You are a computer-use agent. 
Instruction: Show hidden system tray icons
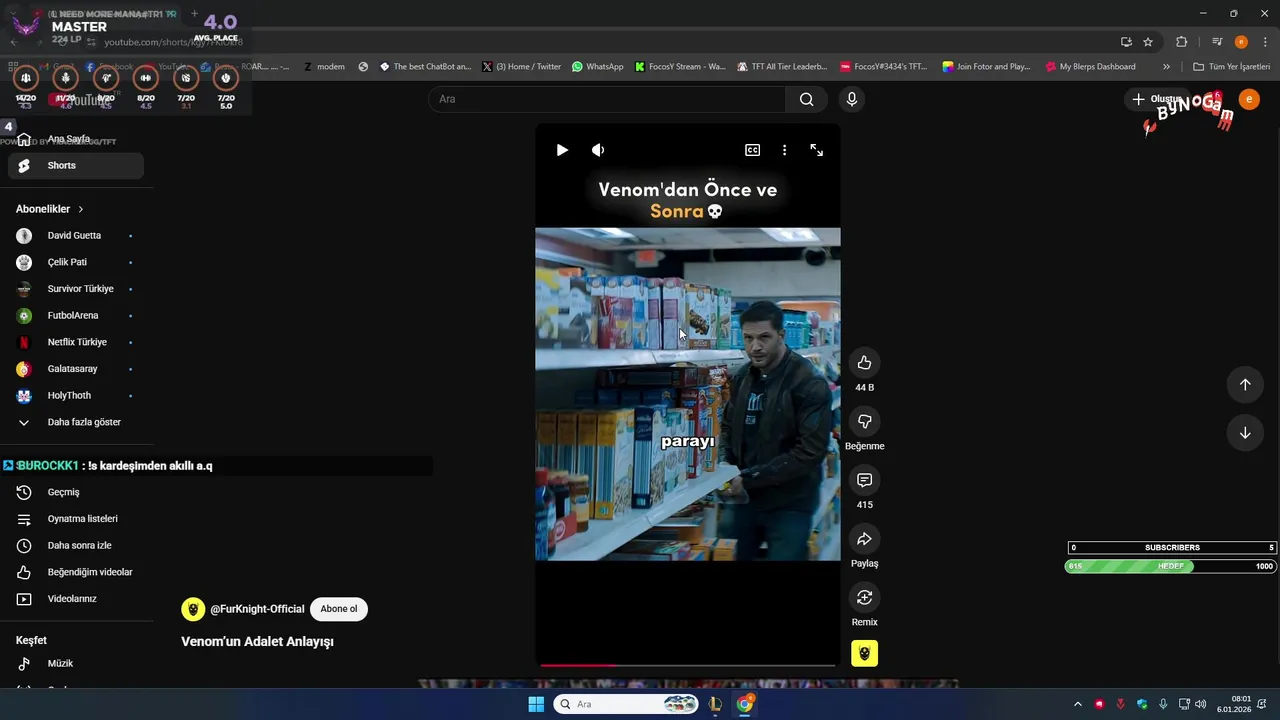click(x=1078, y=704)
